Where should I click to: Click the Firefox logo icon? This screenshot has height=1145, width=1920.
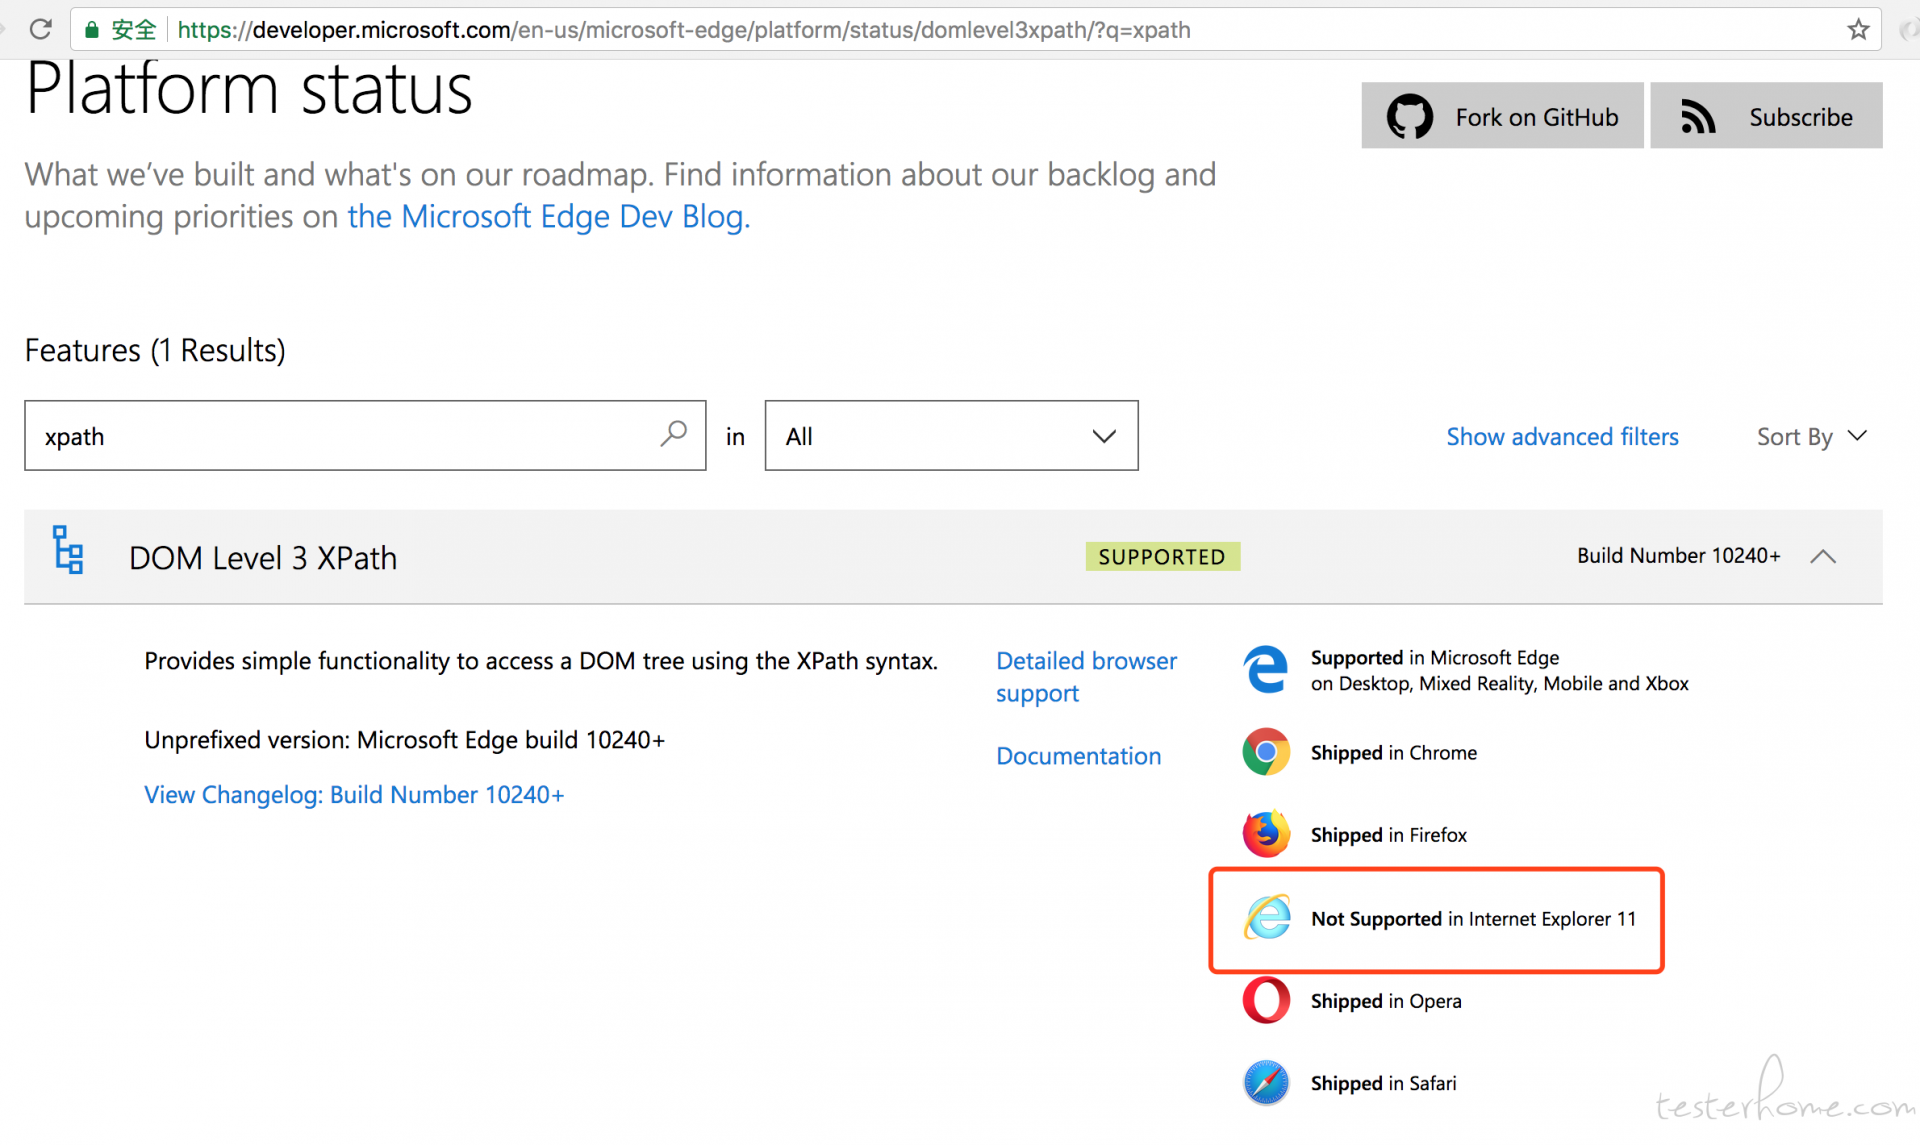[x=1266, y=834]
